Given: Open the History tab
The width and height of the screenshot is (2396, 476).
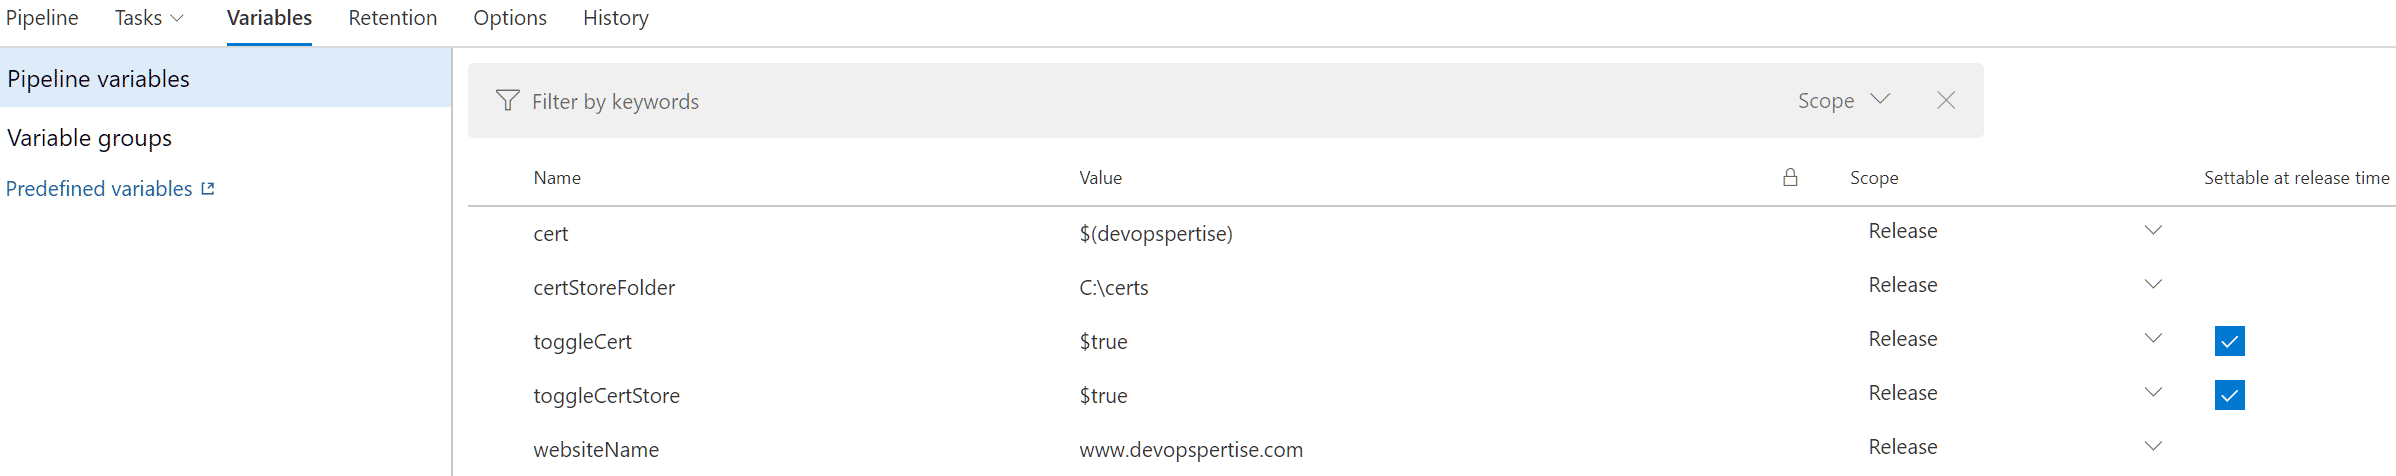Looking at the screenshot, I should [x=616, y=18].
